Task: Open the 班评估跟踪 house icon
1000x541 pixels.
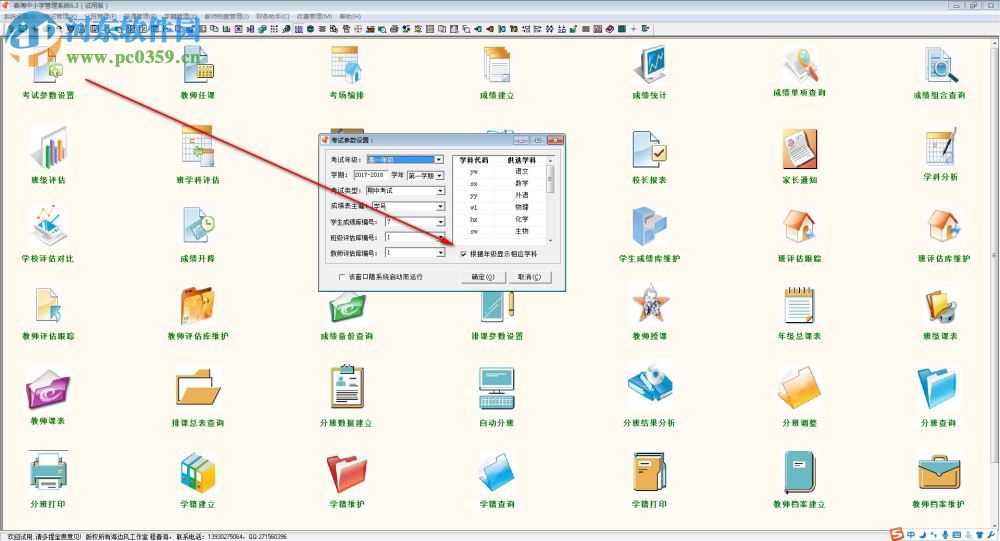Action: 799,226
